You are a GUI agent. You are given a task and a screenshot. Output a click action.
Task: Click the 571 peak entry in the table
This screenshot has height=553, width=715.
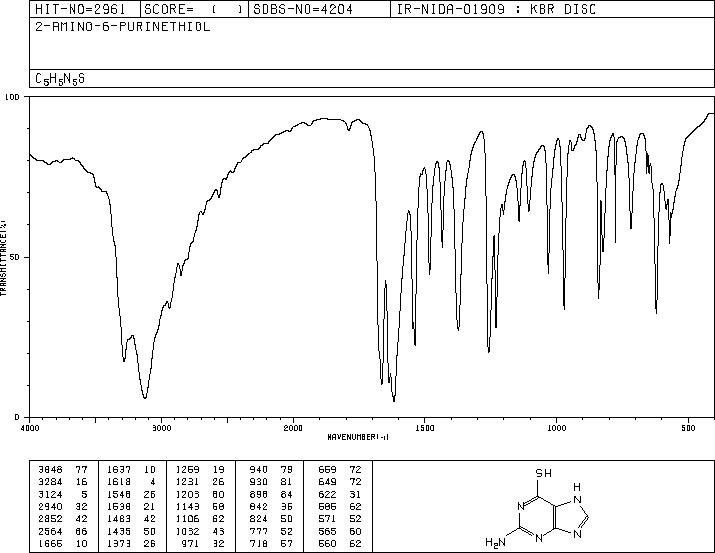pos(340,519)
